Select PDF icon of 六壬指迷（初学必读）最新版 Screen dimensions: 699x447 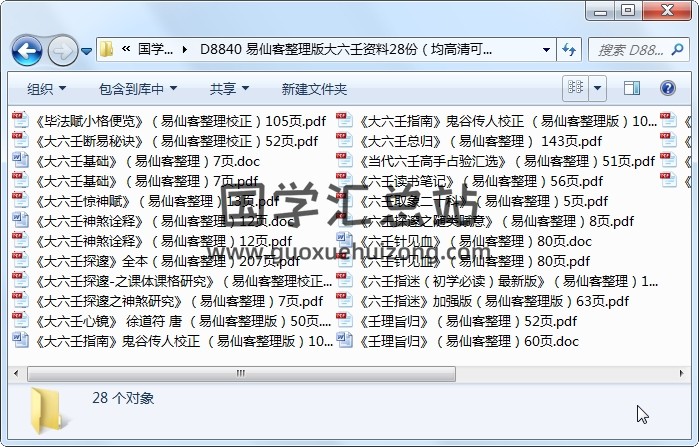click(344, 281)
